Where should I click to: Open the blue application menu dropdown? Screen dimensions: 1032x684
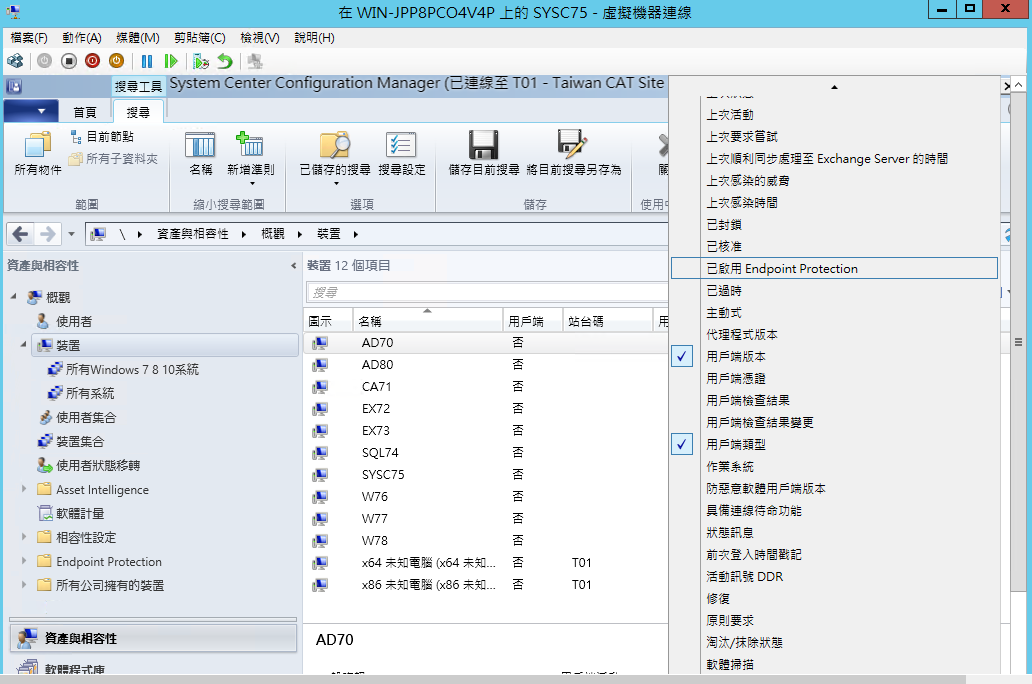coord(31,111)
